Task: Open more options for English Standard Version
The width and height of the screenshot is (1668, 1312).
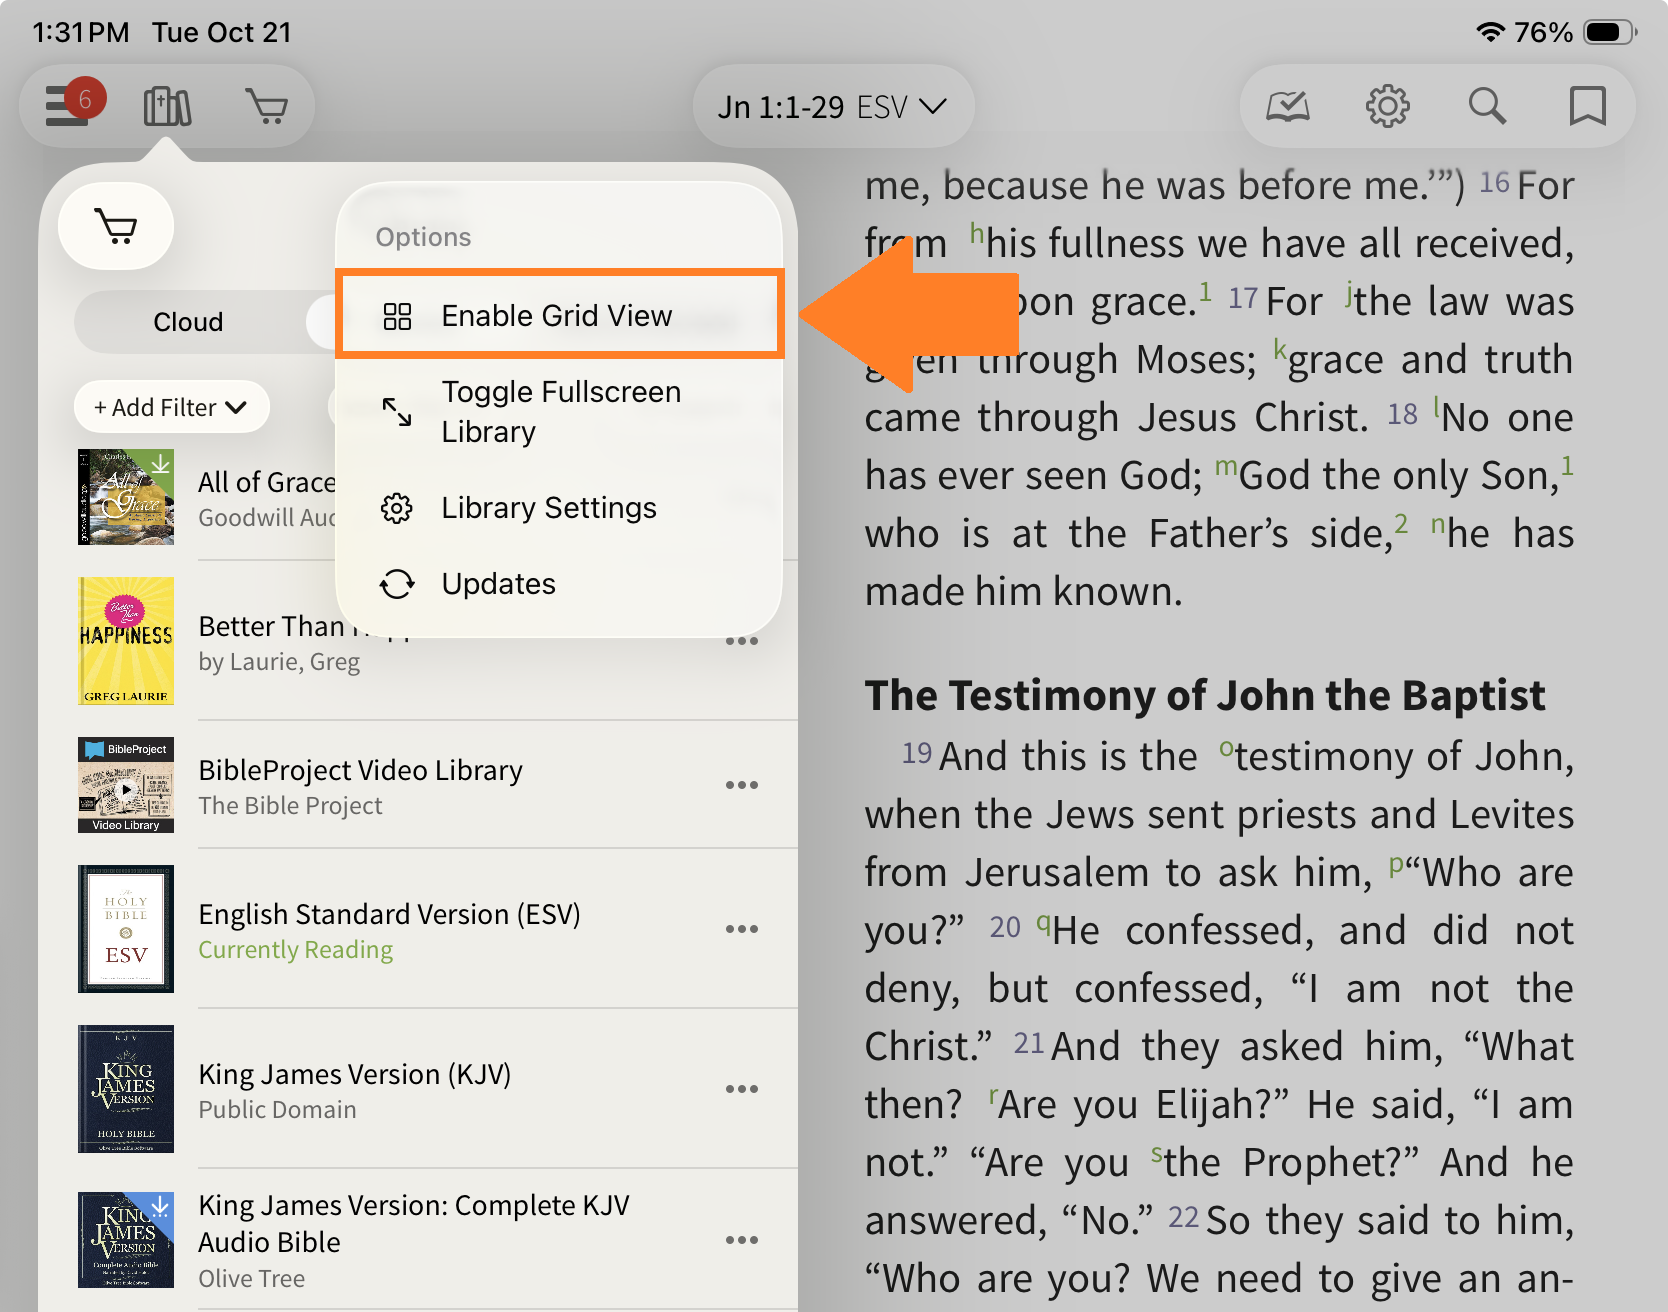Action: click(741, 929)
